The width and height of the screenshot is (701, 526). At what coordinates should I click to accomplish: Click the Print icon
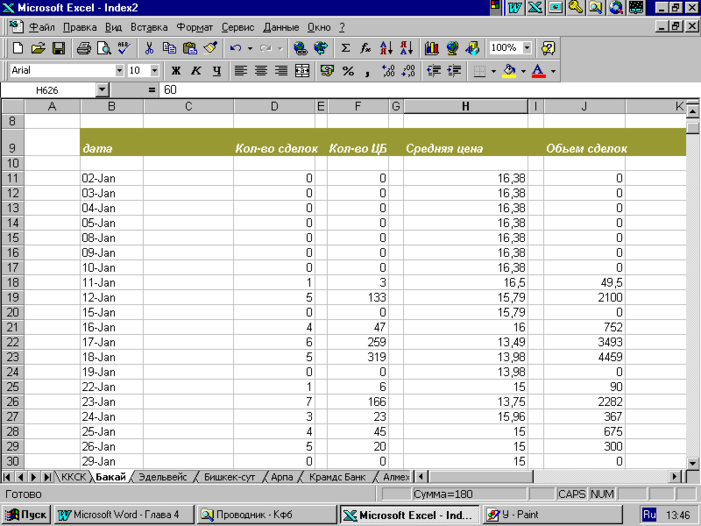(84, 48)
